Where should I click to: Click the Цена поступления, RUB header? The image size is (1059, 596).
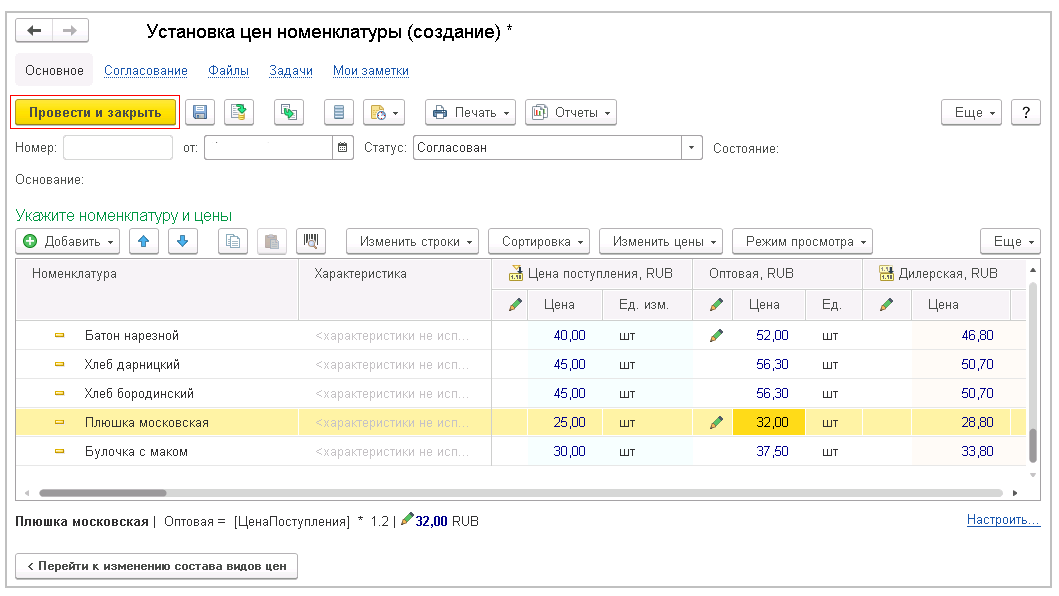tap(592, 274)
